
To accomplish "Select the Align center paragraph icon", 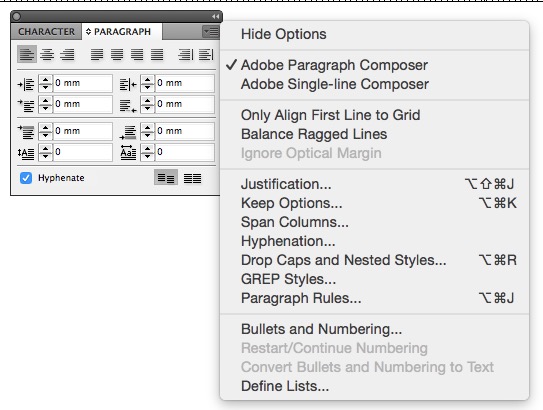I will pyautogui.click(x=47, y=54).
